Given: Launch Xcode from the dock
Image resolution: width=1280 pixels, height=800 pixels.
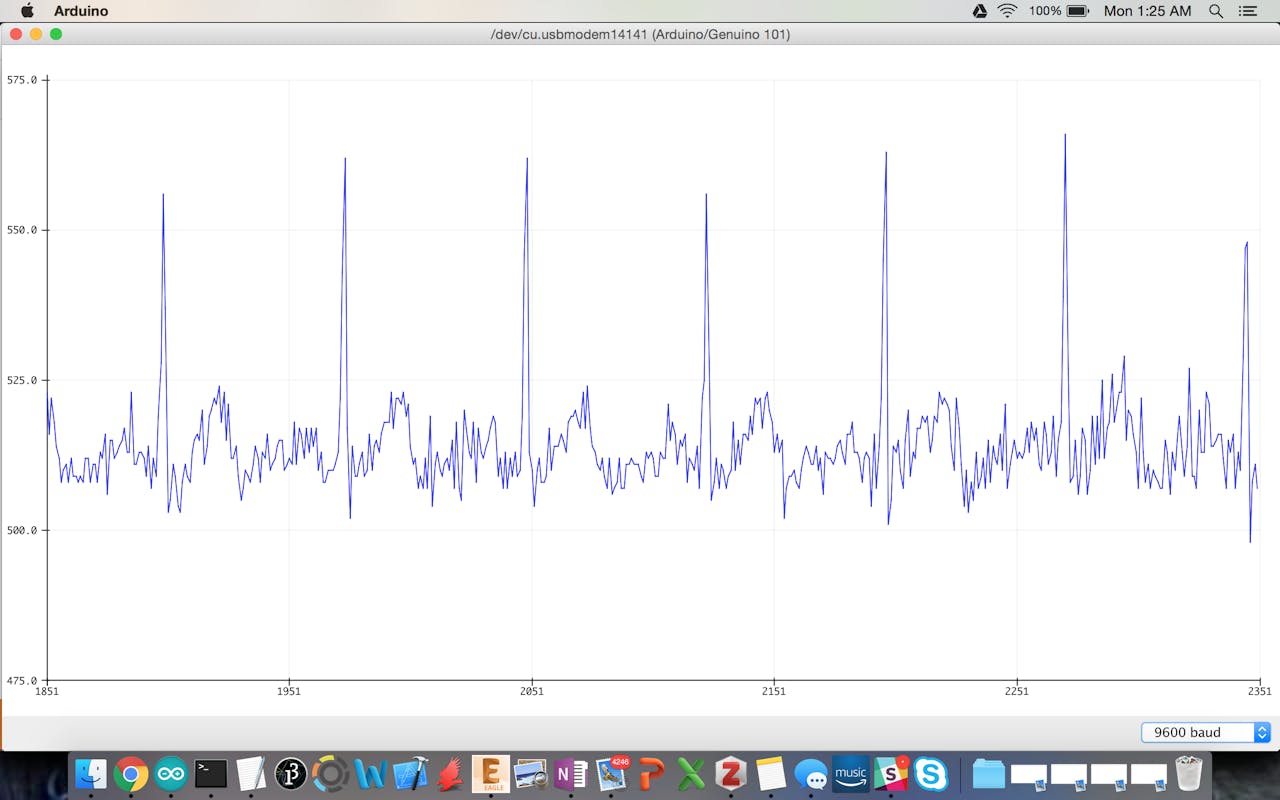Looking at the screenshot, I should click(410, 773).
